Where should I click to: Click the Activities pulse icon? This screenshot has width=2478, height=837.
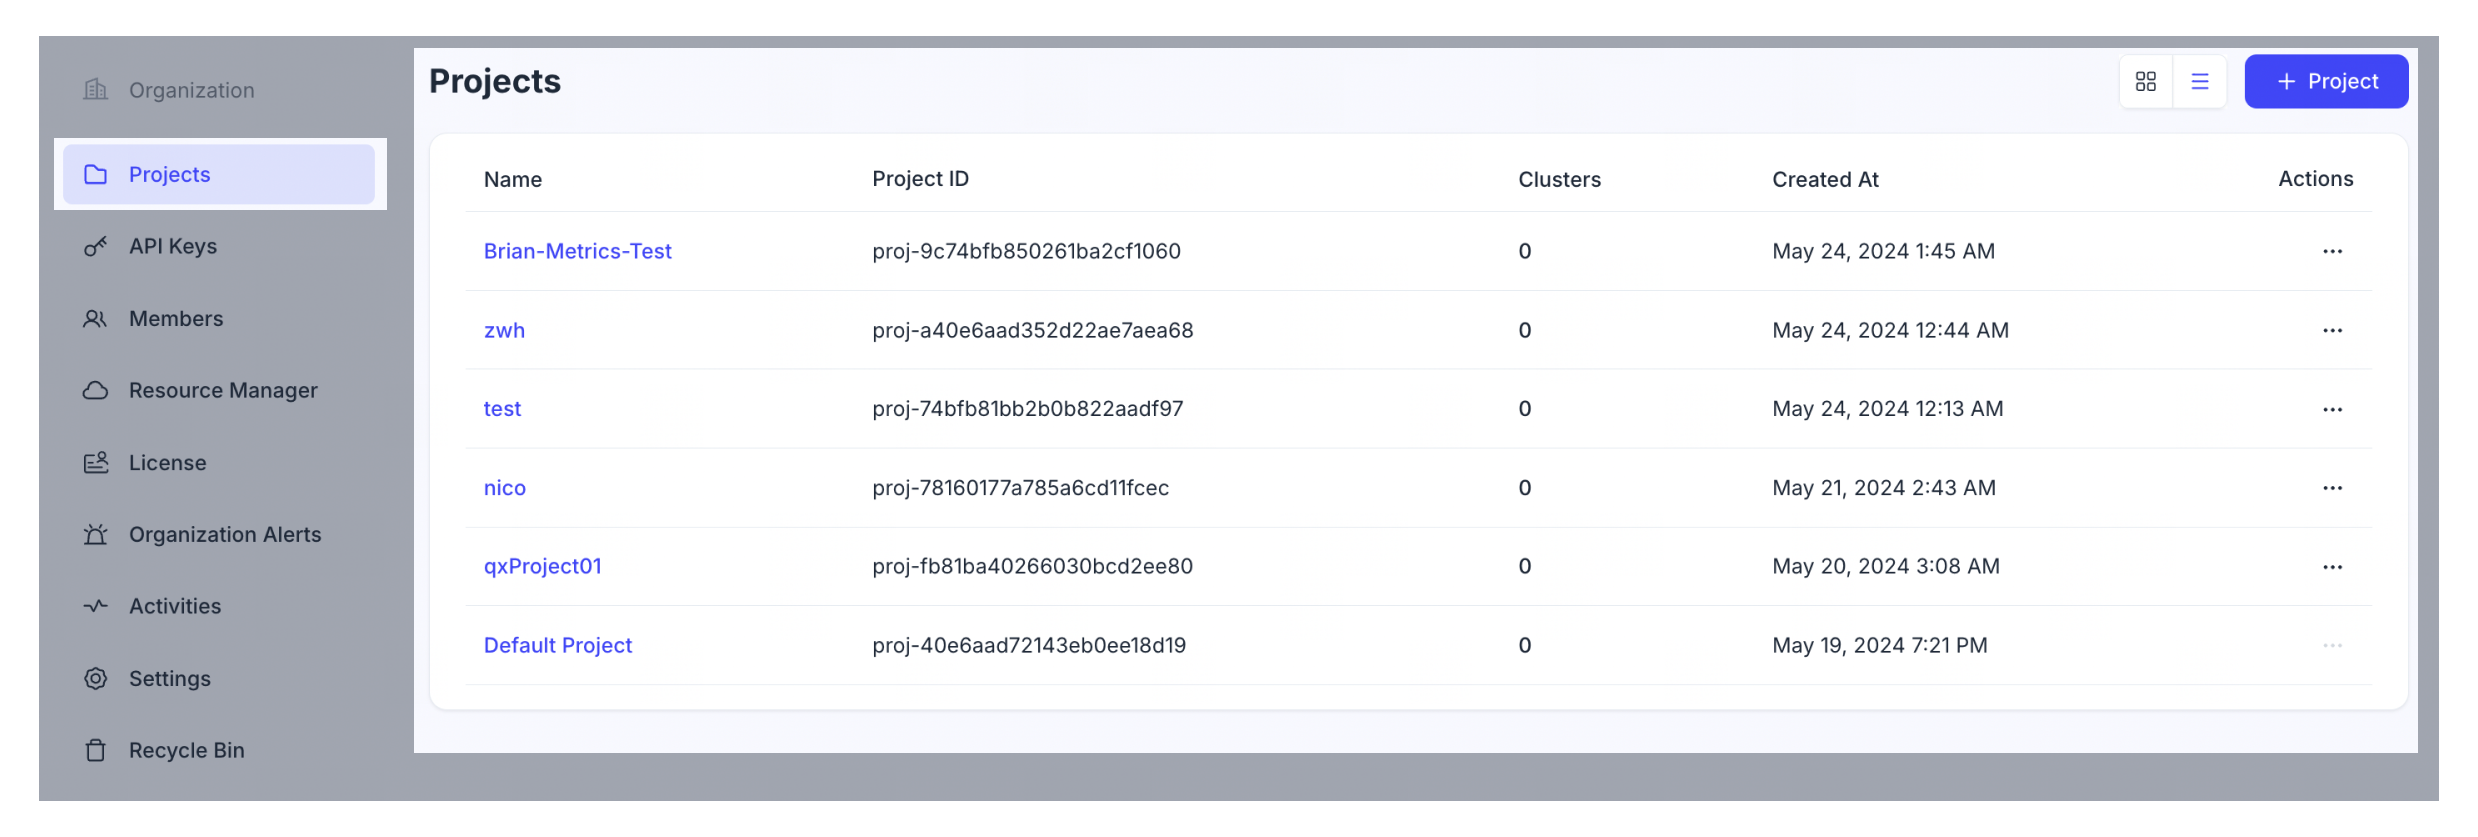95,606
